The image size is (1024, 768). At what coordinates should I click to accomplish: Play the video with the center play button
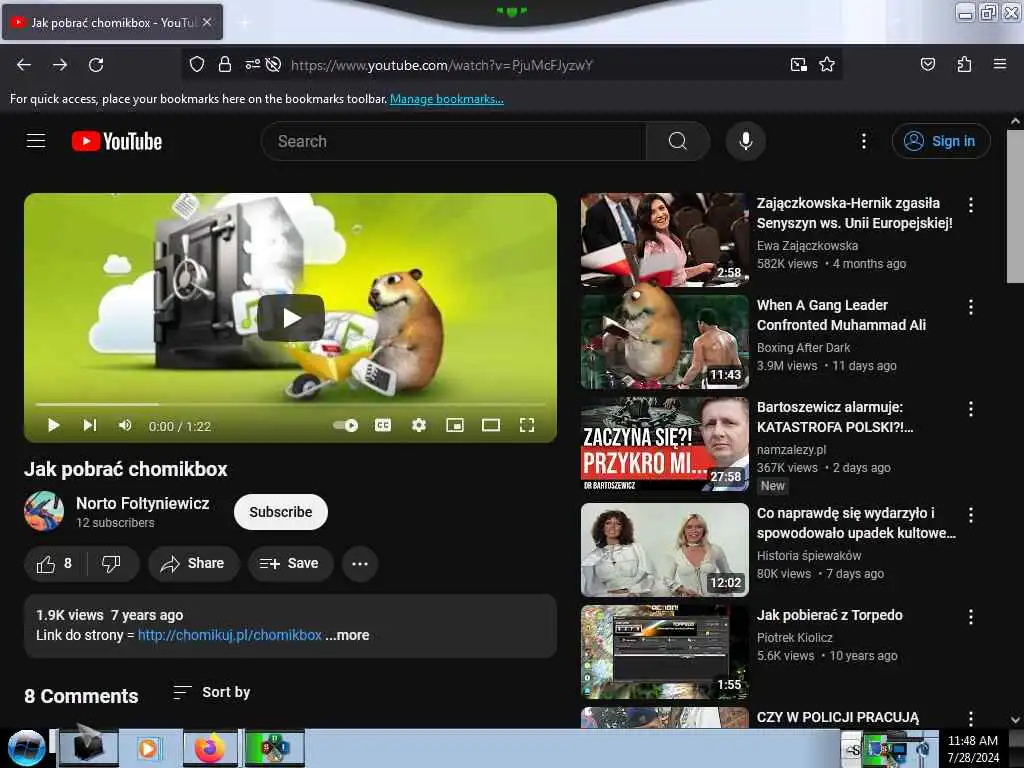(x=291, y=317)
